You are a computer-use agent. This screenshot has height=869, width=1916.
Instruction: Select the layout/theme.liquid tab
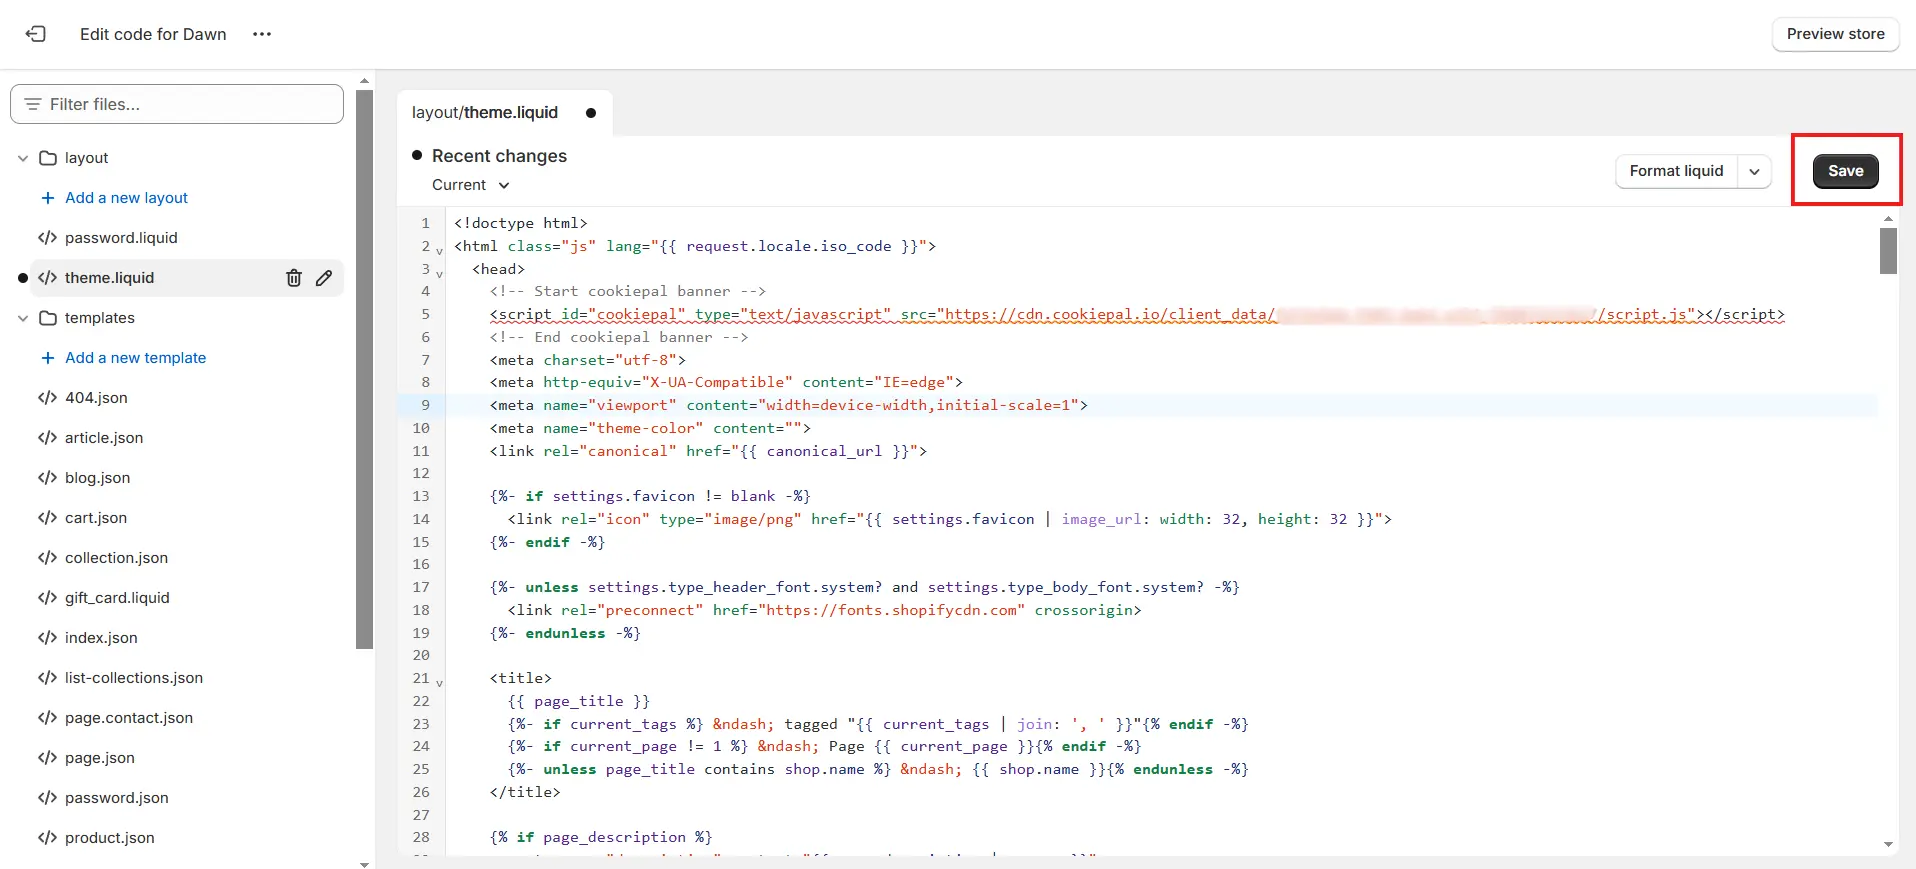click(485, 113)
